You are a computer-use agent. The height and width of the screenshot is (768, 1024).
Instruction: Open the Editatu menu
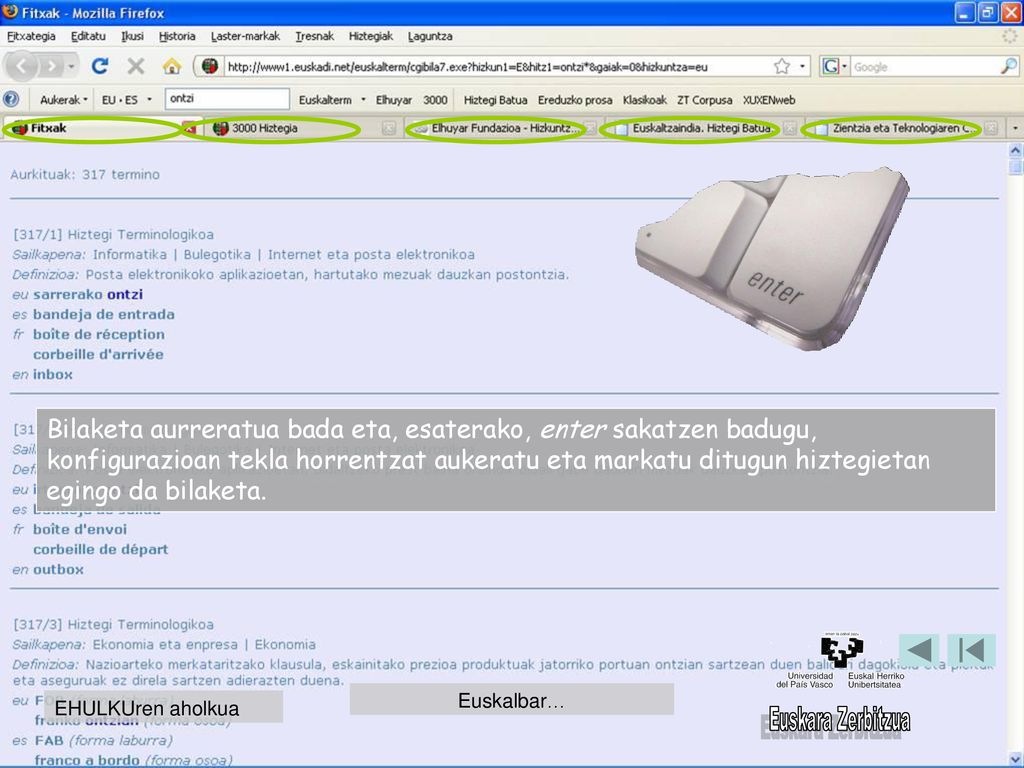point(88,37)
